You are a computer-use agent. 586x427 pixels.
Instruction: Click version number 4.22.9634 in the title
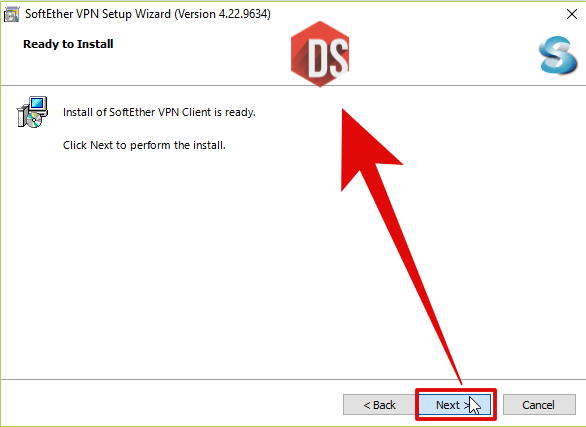[x=243, y=14]
